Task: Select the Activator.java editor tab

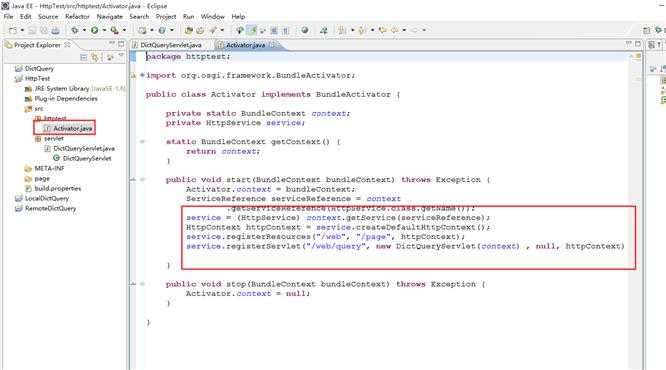Action: point(245,45)
